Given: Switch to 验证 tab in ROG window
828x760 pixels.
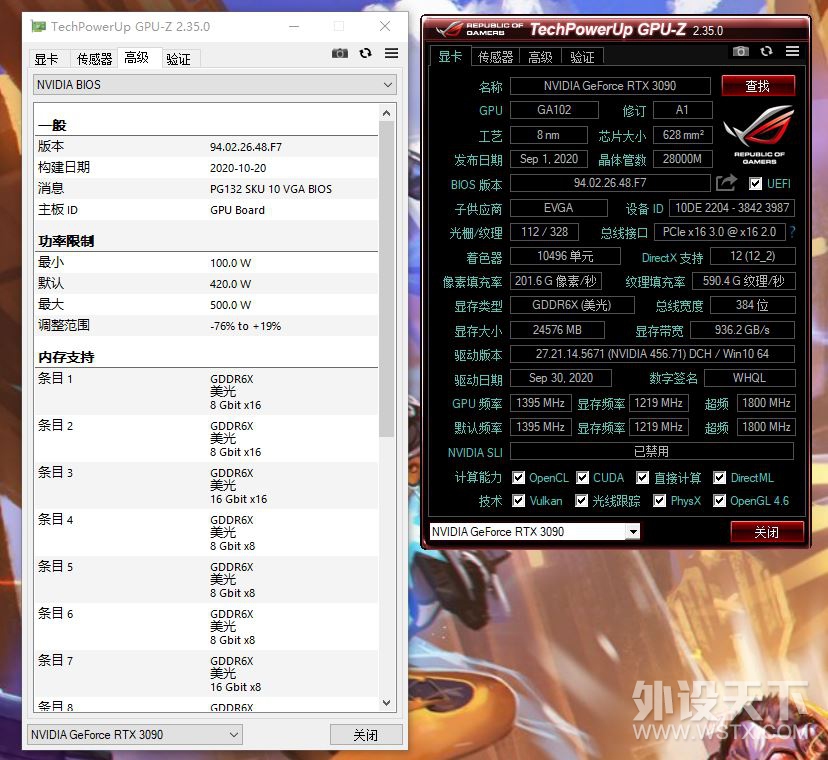Looking at the screenshot, I should [x=582, y=57].
